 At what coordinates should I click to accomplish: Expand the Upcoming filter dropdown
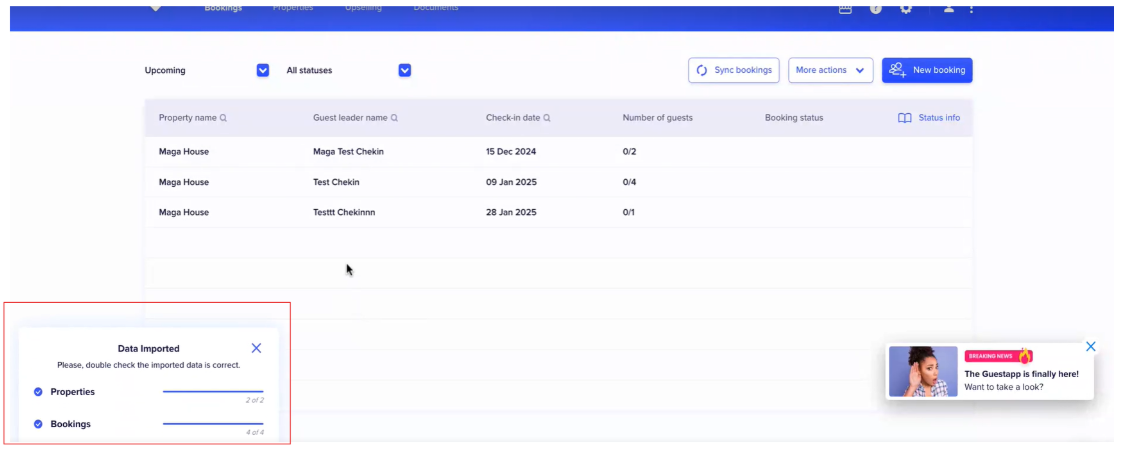[x=263, y=71]
